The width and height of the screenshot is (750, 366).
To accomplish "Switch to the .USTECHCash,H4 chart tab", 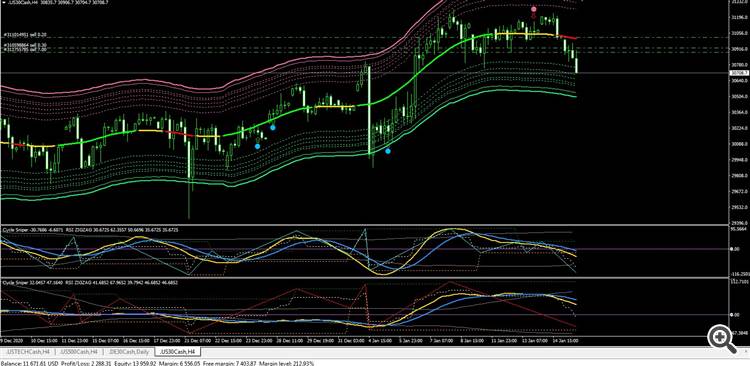I will coord(27,352).
